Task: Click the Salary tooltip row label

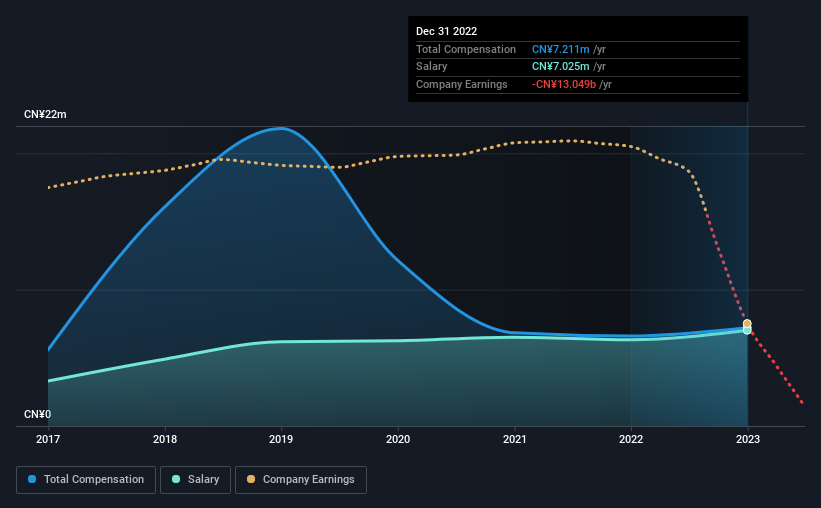Action: click(431, 67)
